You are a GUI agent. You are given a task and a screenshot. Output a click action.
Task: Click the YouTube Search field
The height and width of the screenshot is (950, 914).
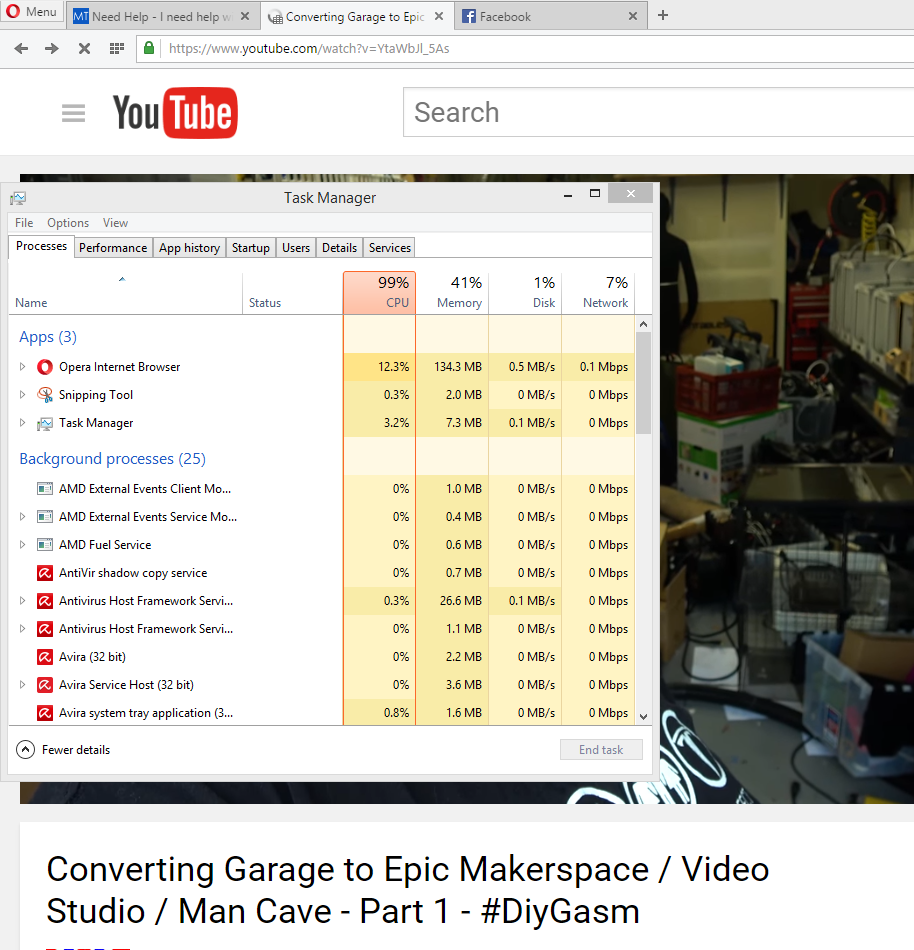[x=650, y=112]
